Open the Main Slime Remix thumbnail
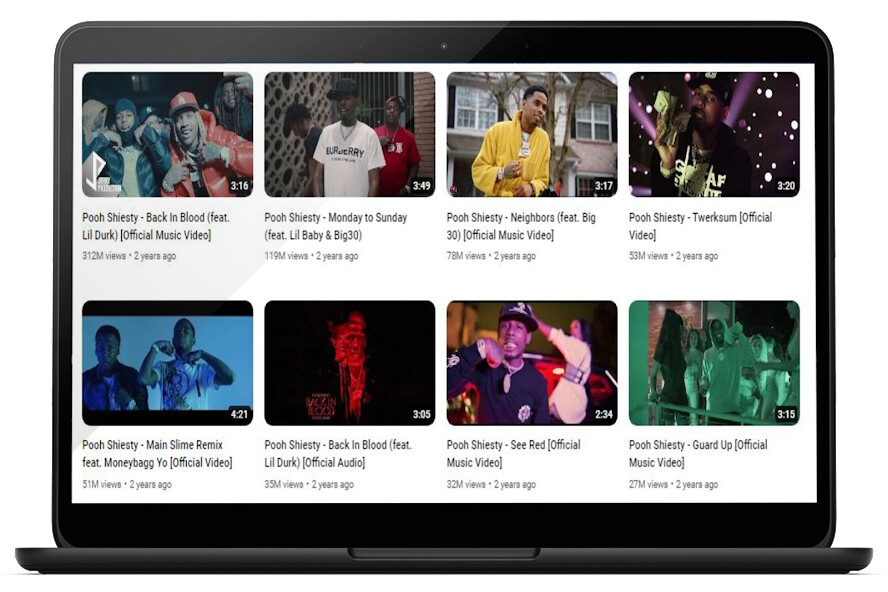 [x=167, y=363]
